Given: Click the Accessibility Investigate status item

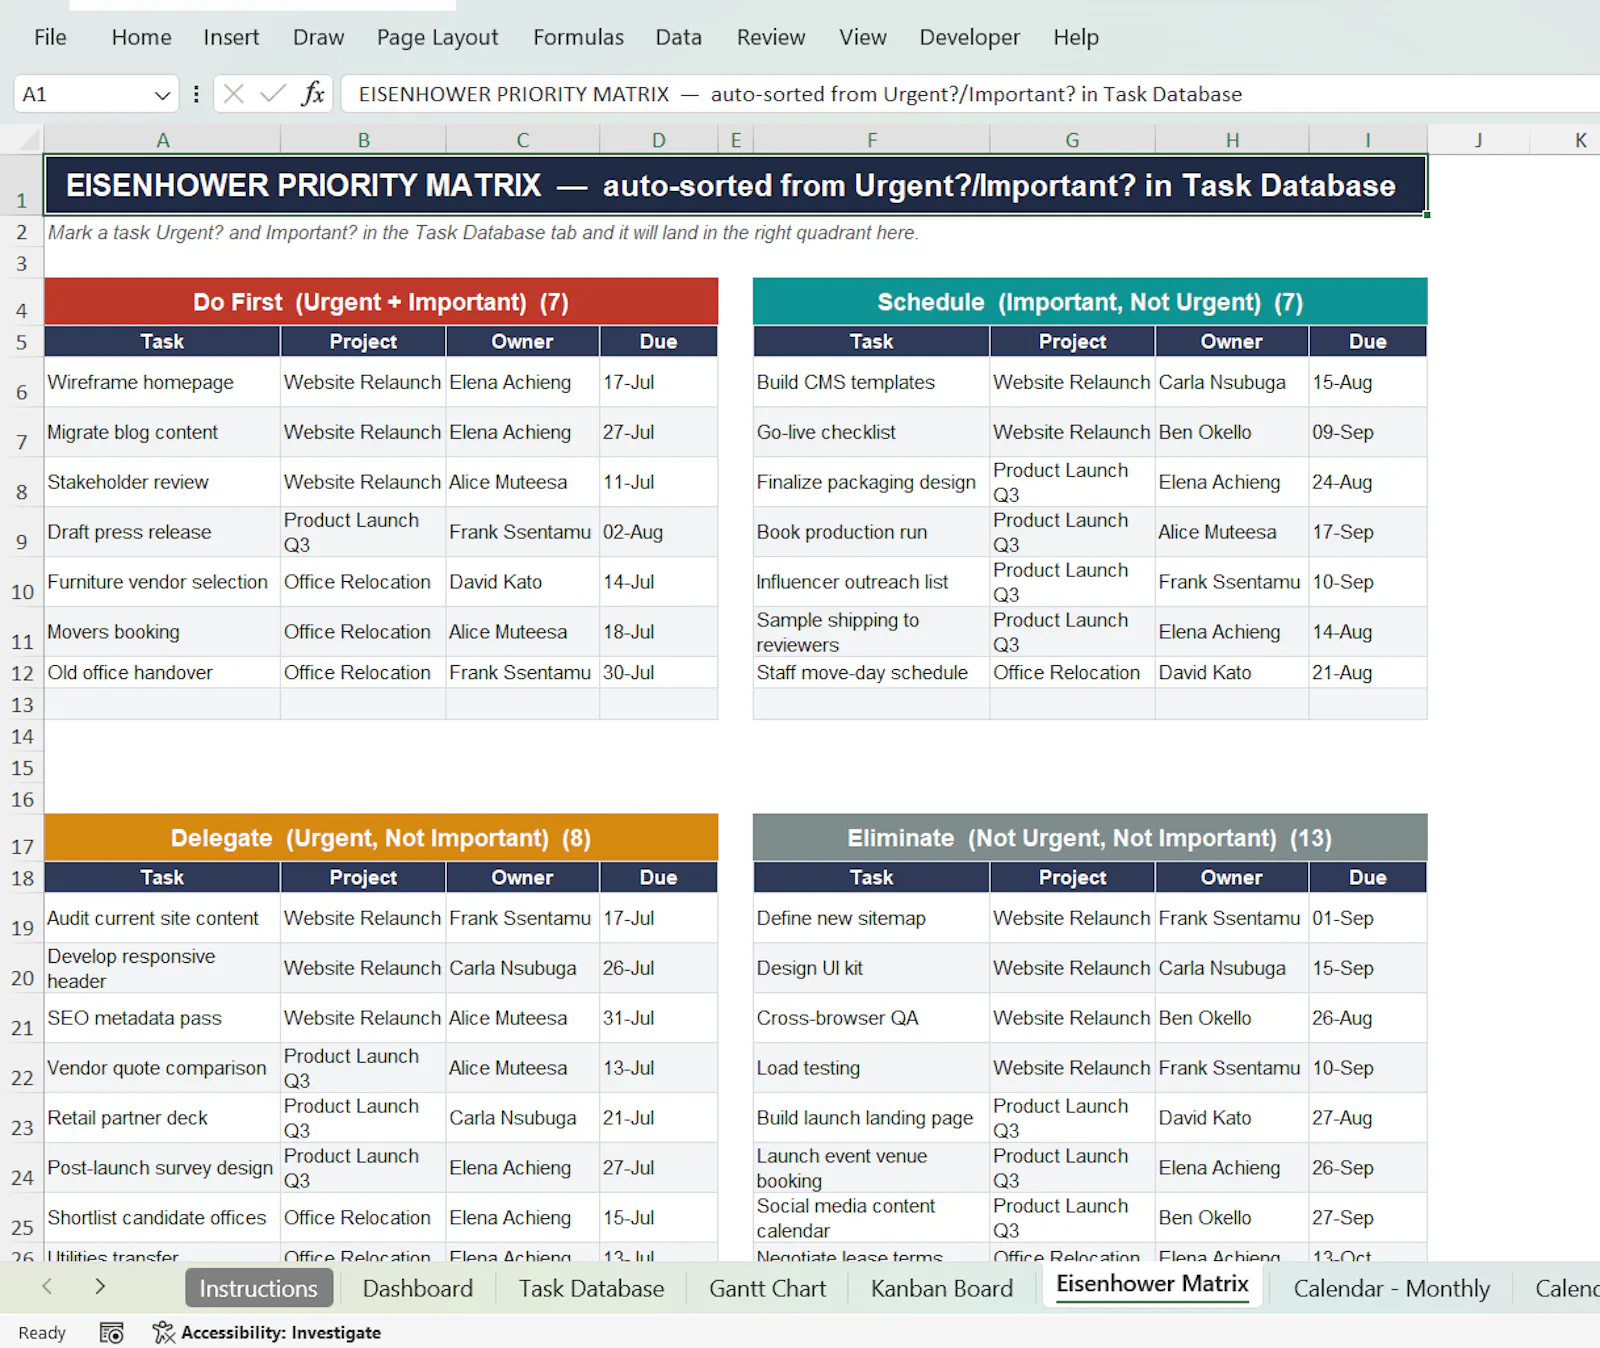Looking at the screenshot, I should (x=267, y=1333).
